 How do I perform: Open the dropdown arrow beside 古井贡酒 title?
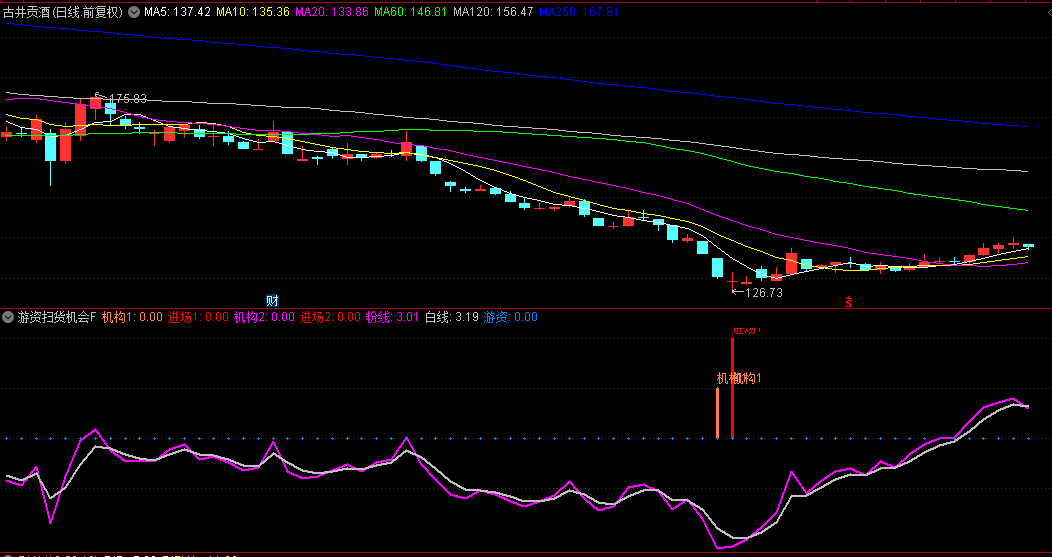(x=134, y=12)
